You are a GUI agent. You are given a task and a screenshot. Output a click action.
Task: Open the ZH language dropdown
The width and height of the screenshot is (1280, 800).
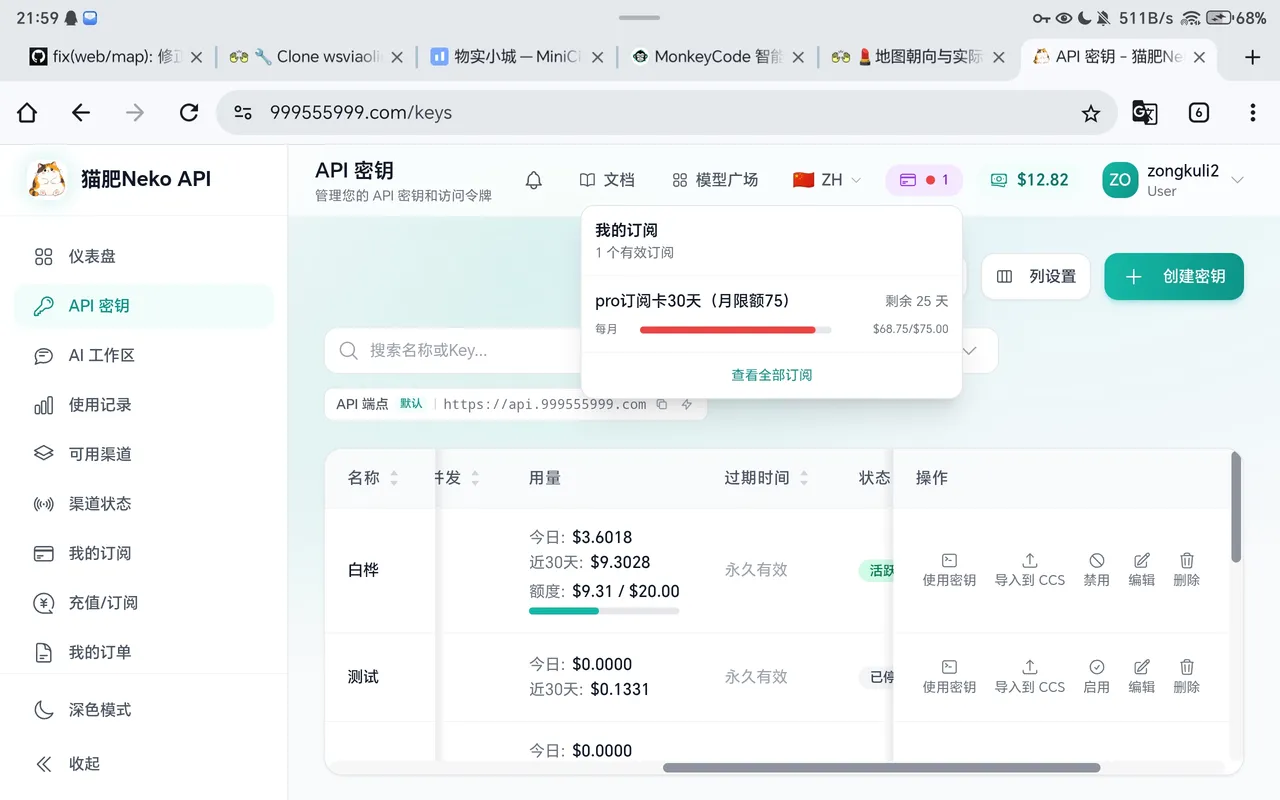[x=826, y=180]
